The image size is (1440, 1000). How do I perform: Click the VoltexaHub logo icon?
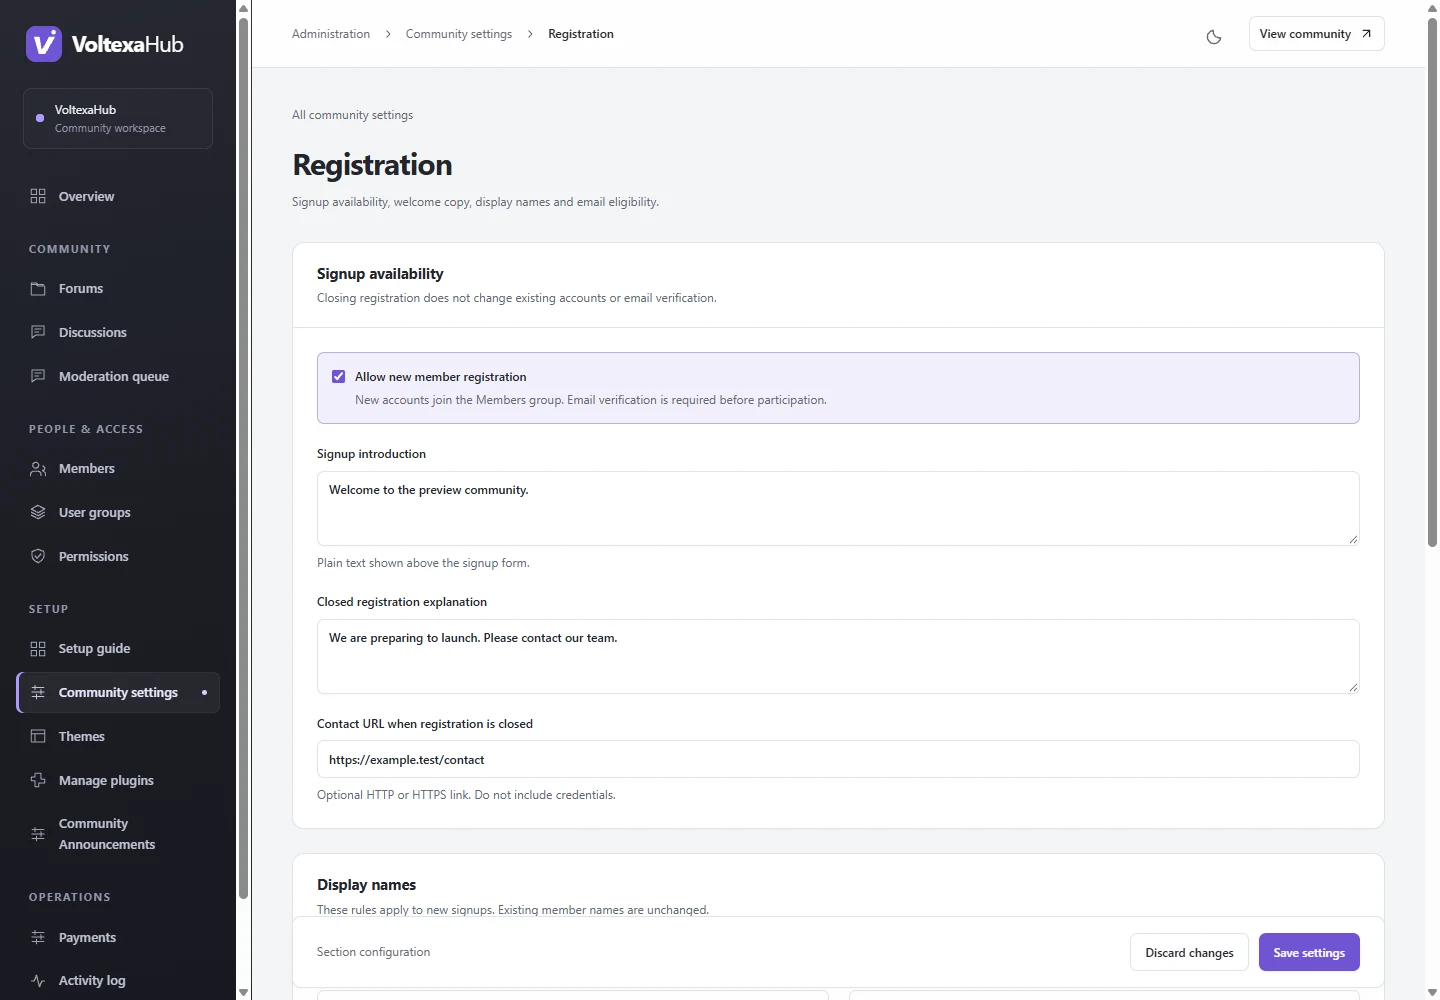pos(44,44)
